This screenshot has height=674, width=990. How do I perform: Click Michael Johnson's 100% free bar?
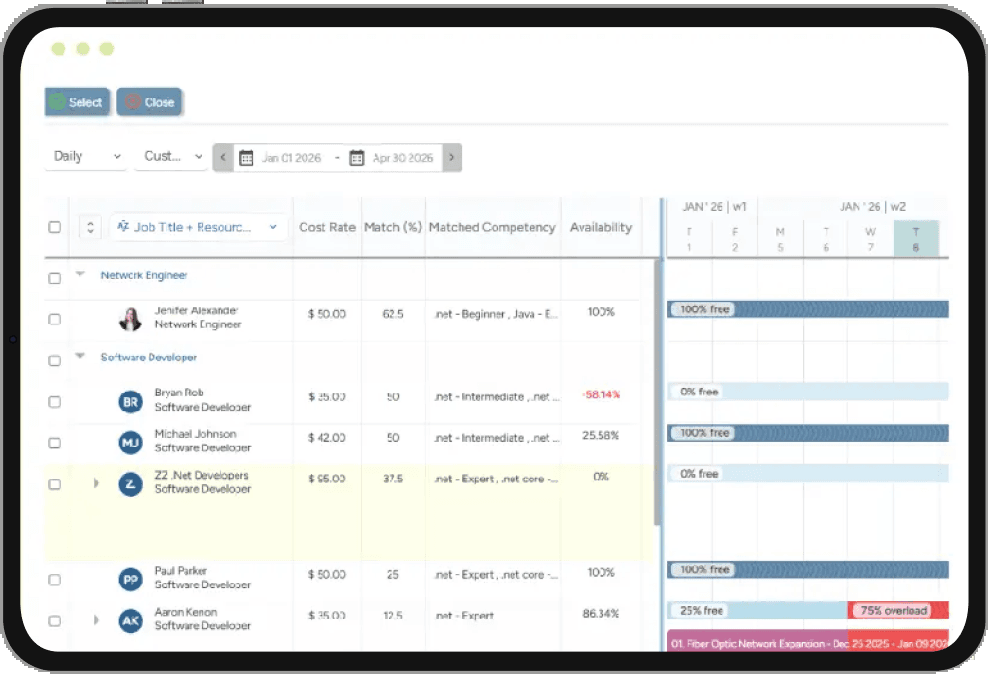(808, 433)
